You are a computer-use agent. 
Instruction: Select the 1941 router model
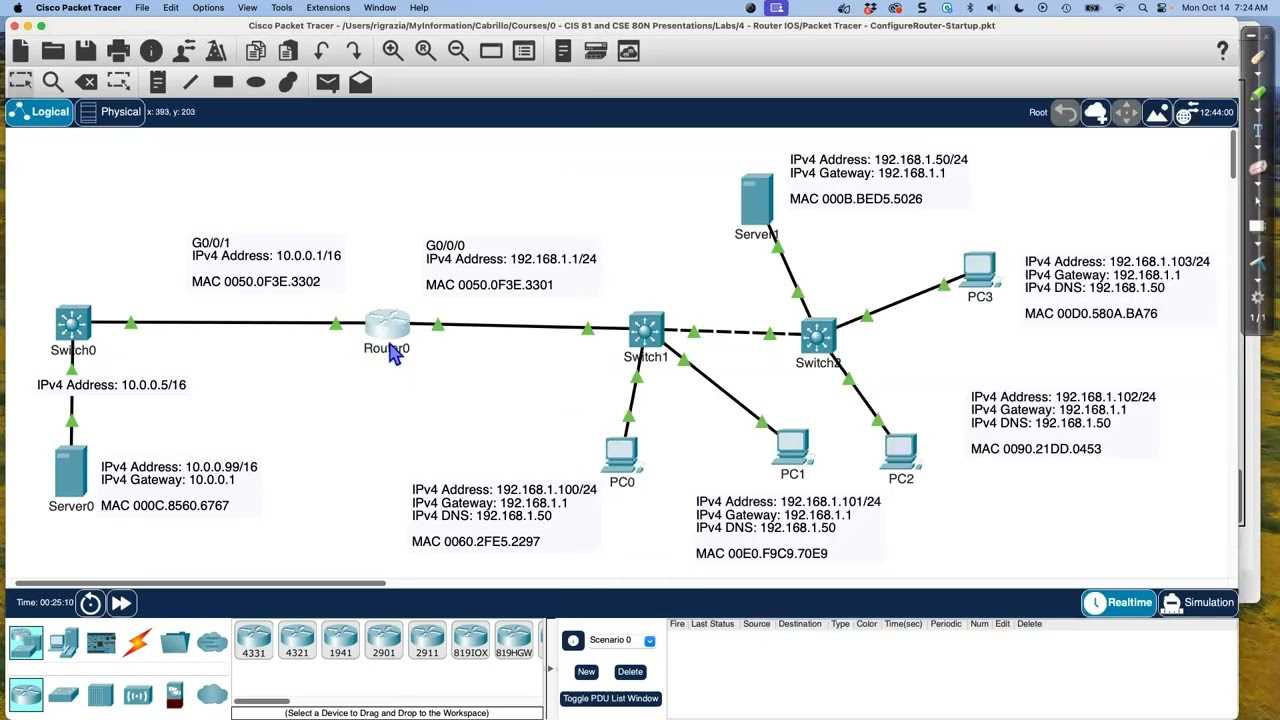(340, 641)
